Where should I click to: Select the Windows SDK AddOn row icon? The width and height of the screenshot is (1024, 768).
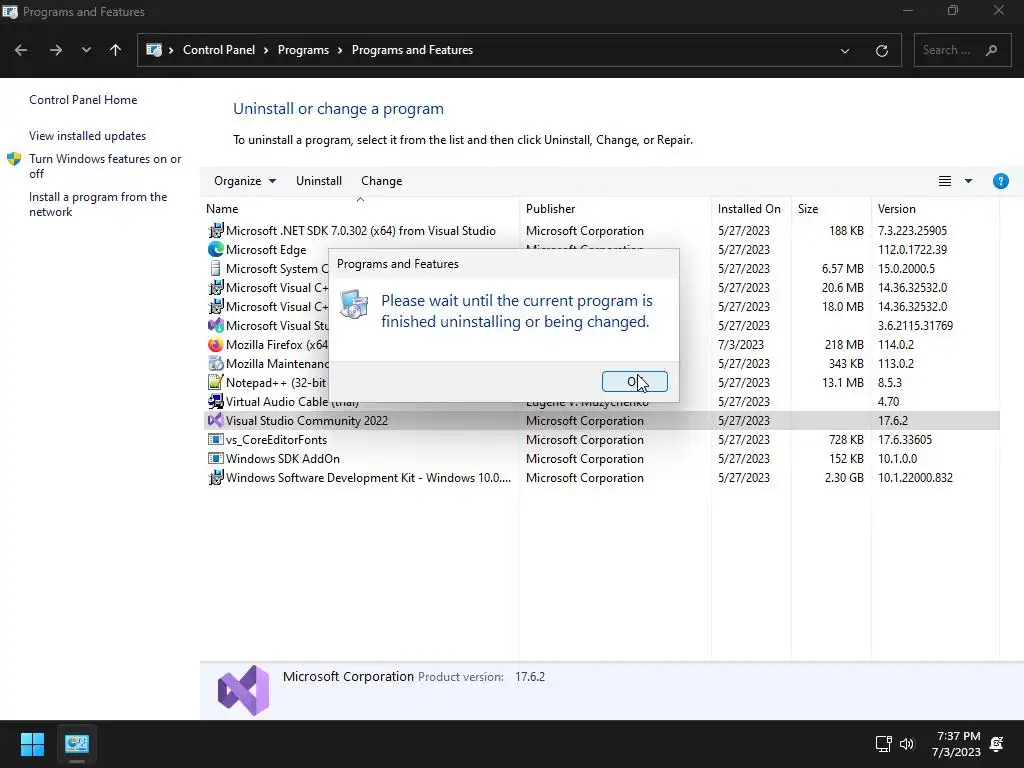(216, 458)
